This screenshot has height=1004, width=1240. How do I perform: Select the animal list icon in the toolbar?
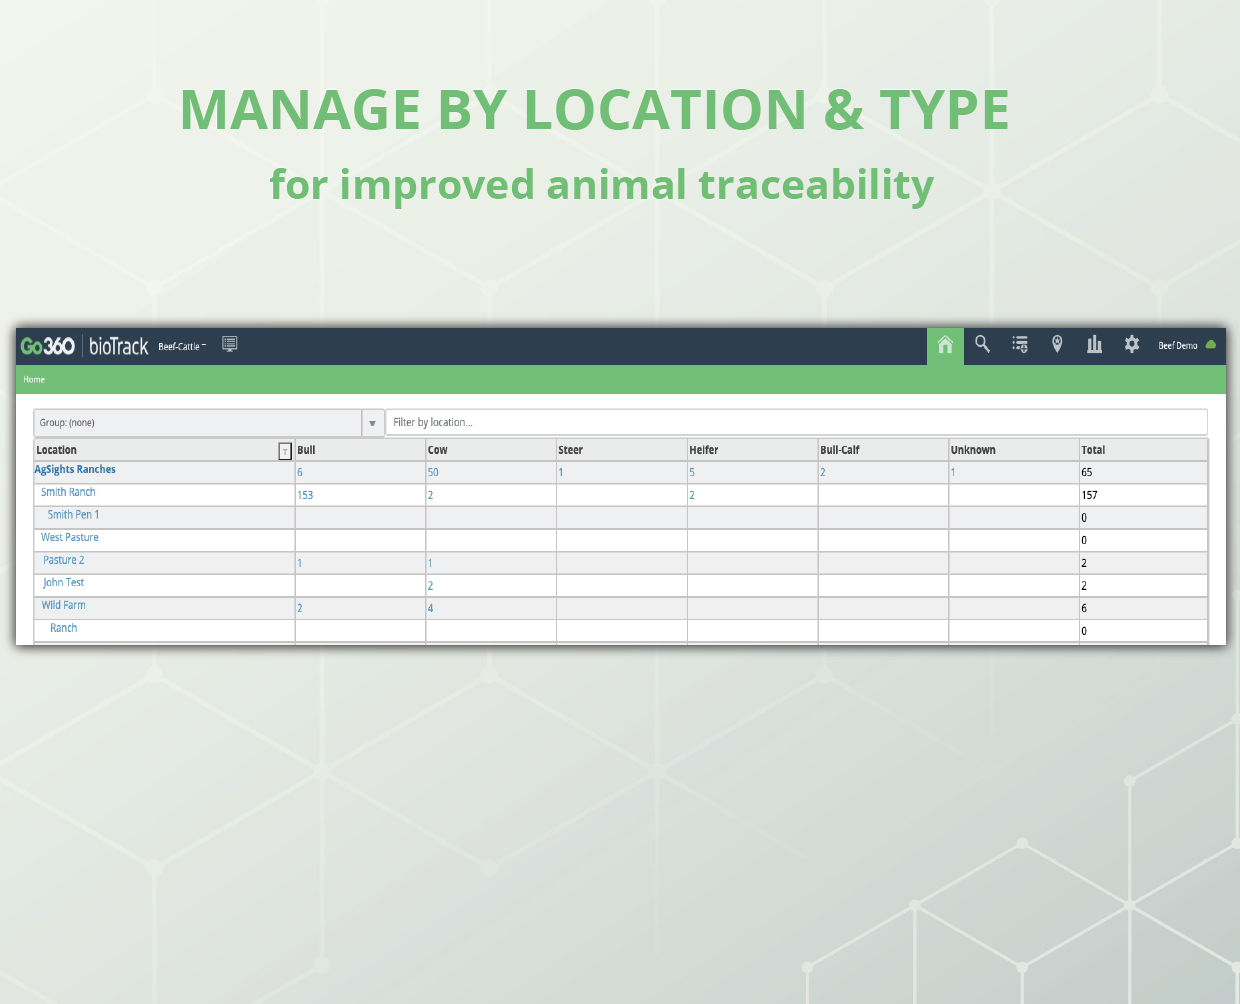coord(1019,345)
